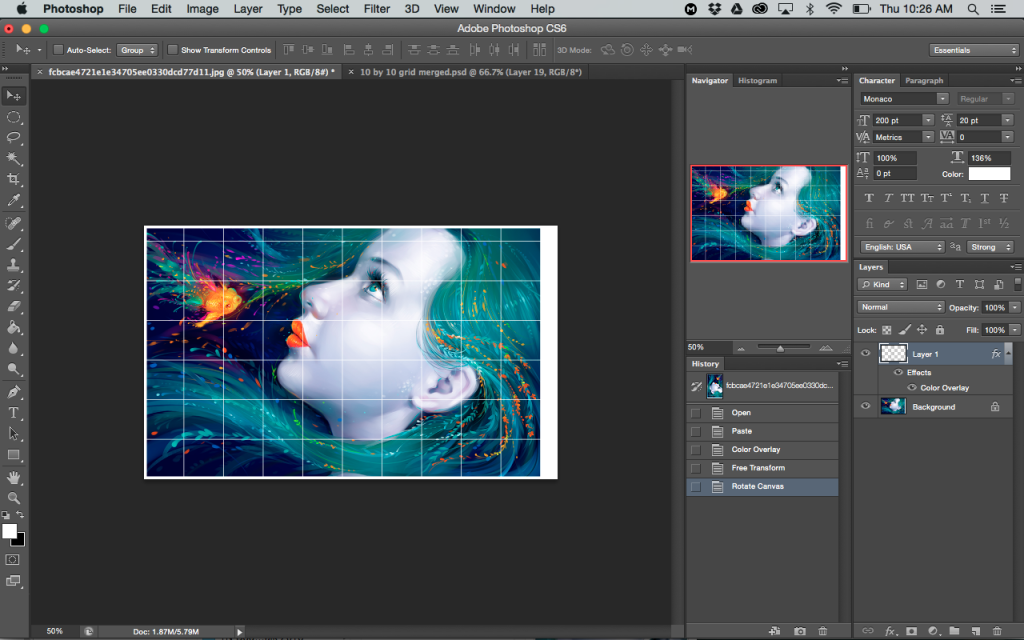Select the Magic Wand tool
The image size is (1024, 640).
(13, 159)
